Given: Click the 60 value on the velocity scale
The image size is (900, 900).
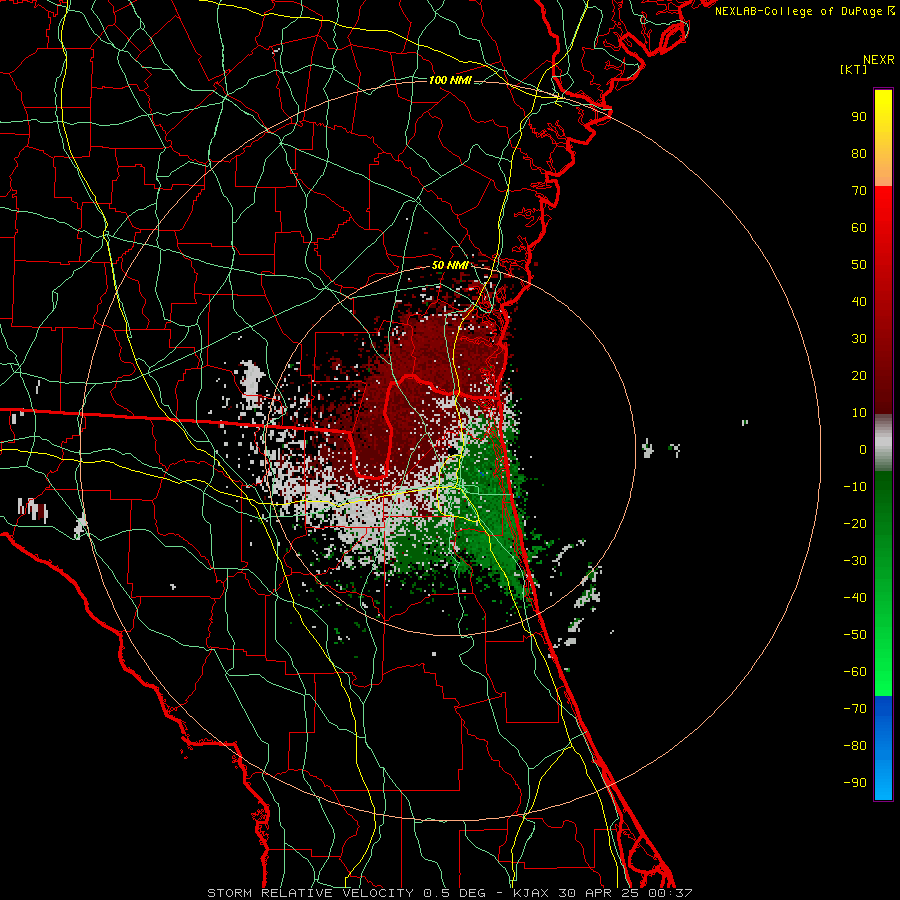Looking at the screenshot, I should [859, 228].
